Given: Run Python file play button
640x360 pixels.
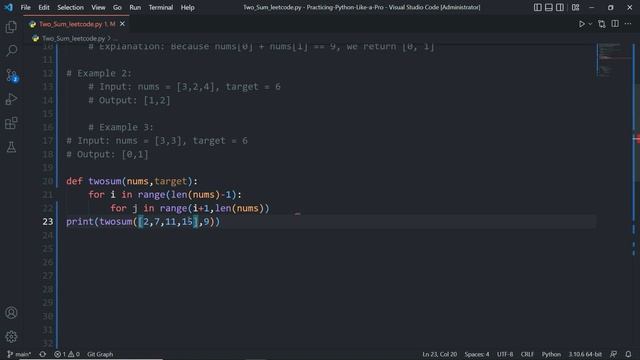Looking at the screenshot, I should pos(582,24).
